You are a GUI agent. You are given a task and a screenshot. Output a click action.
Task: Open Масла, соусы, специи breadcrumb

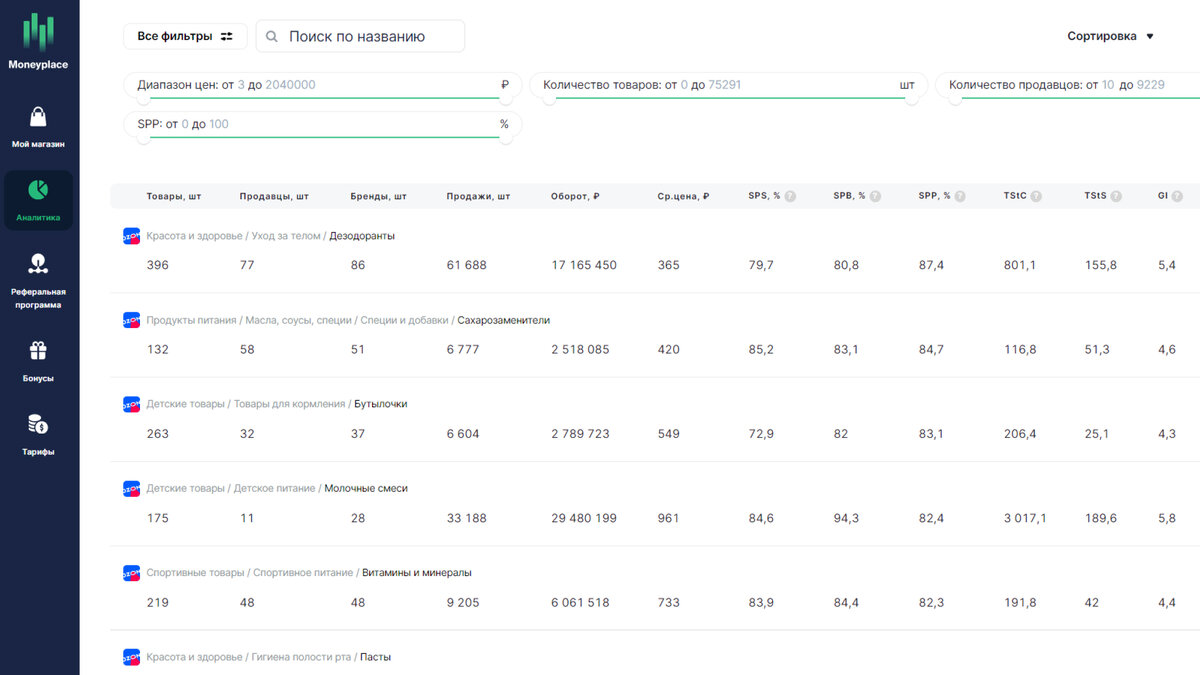tap(299, 320)
